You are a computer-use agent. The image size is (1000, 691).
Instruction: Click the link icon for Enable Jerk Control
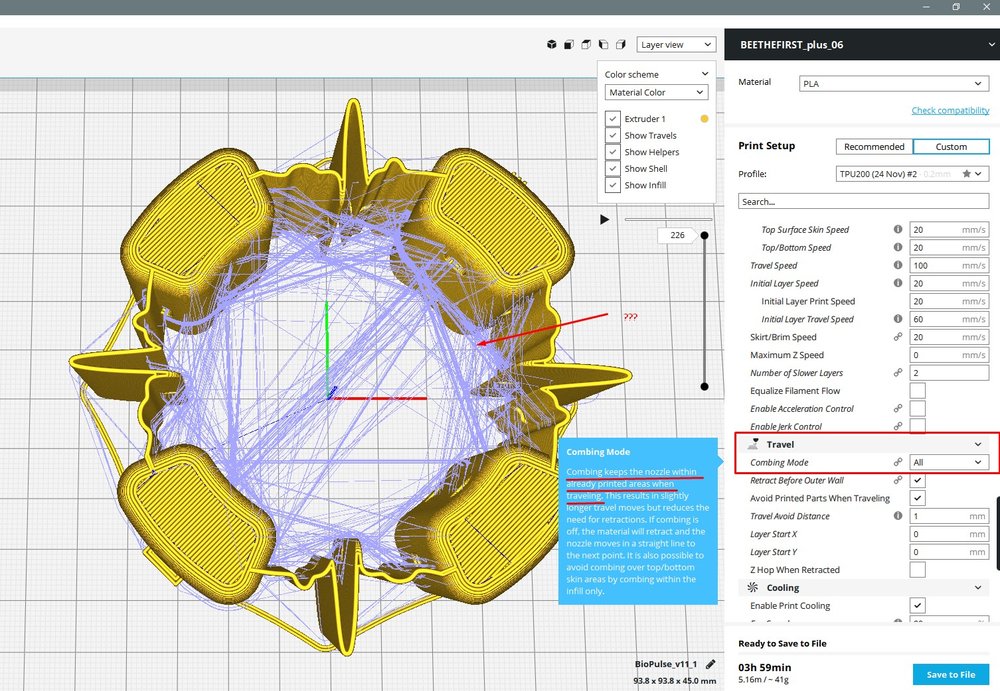click(897, 426)
